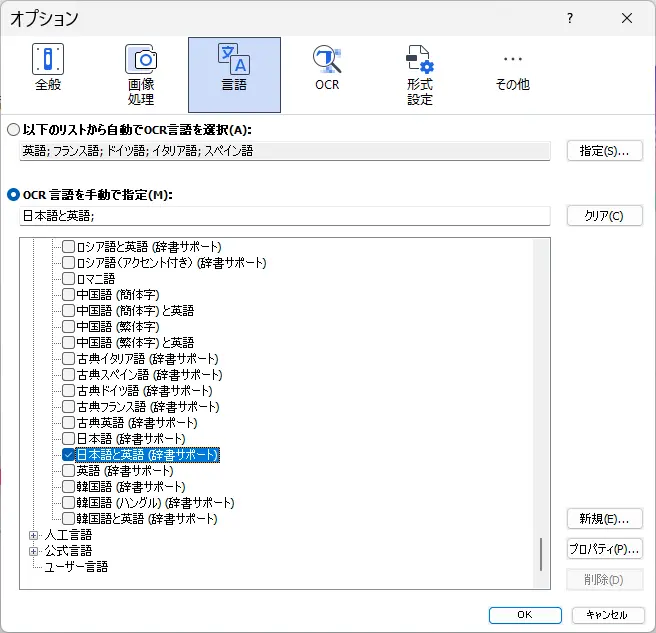Check 韓国語 (辞書サポート) checkbox

point(68,487)
